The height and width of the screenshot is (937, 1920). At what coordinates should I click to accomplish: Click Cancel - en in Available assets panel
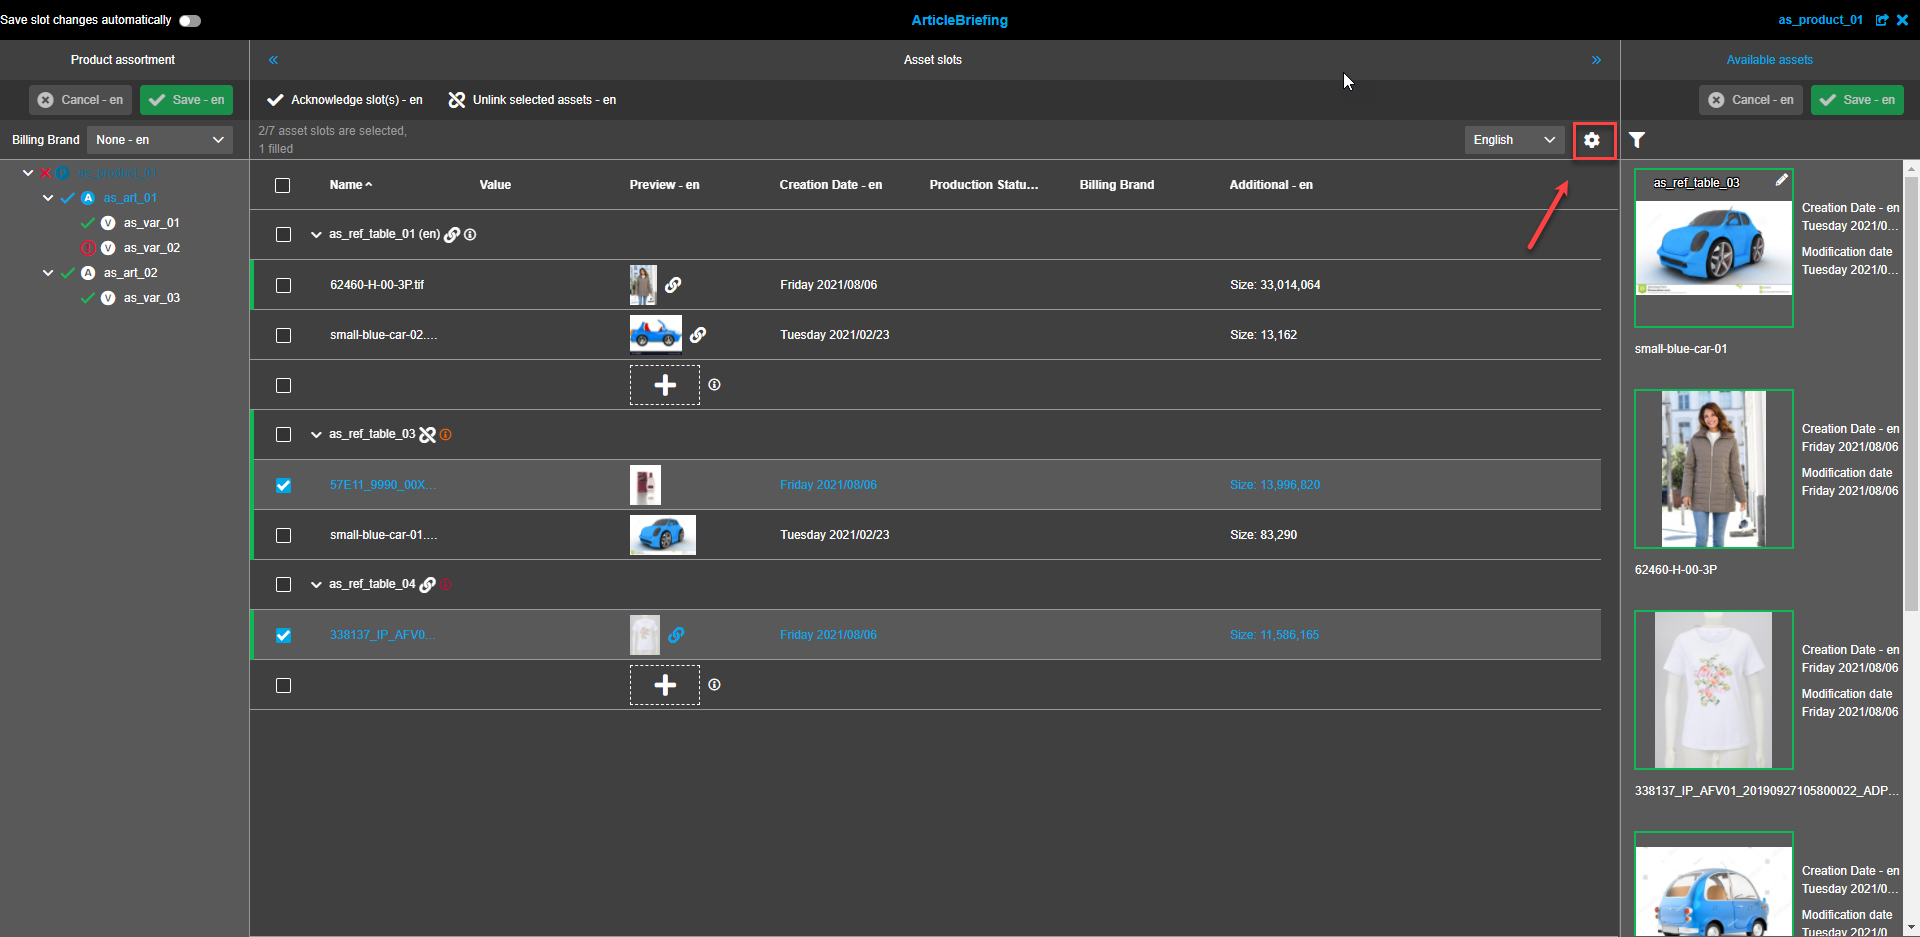coord(1750,100)
